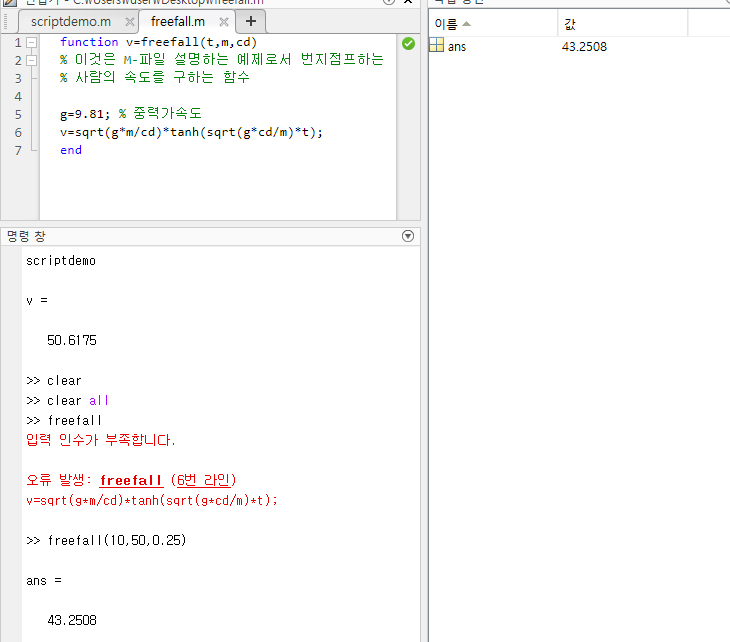Collapse the function fold on line 1
Viewport: 730px width, 642px height.
tap(31, 42)
